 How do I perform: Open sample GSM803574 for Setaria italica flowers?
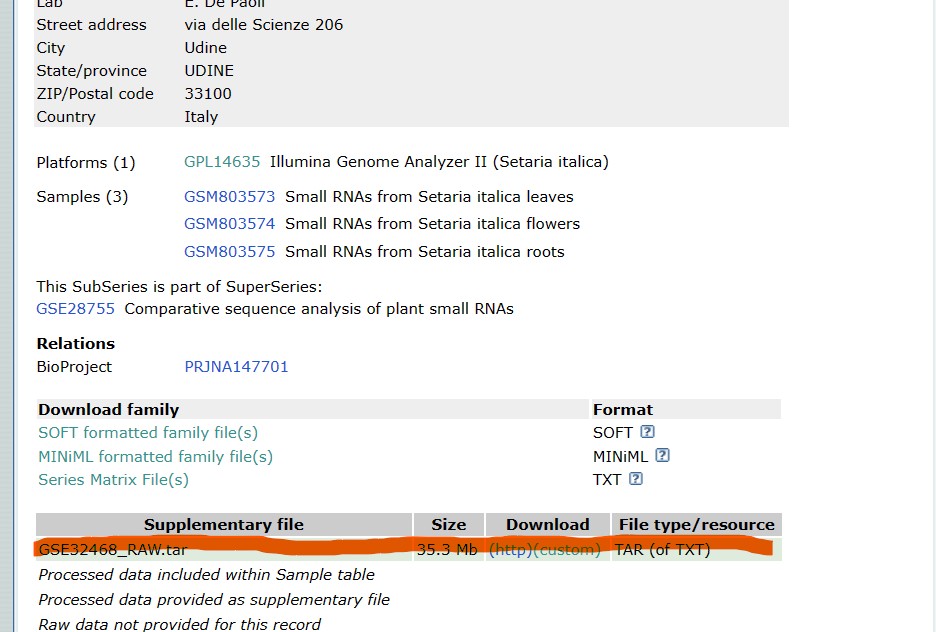(x=229, y=224)
